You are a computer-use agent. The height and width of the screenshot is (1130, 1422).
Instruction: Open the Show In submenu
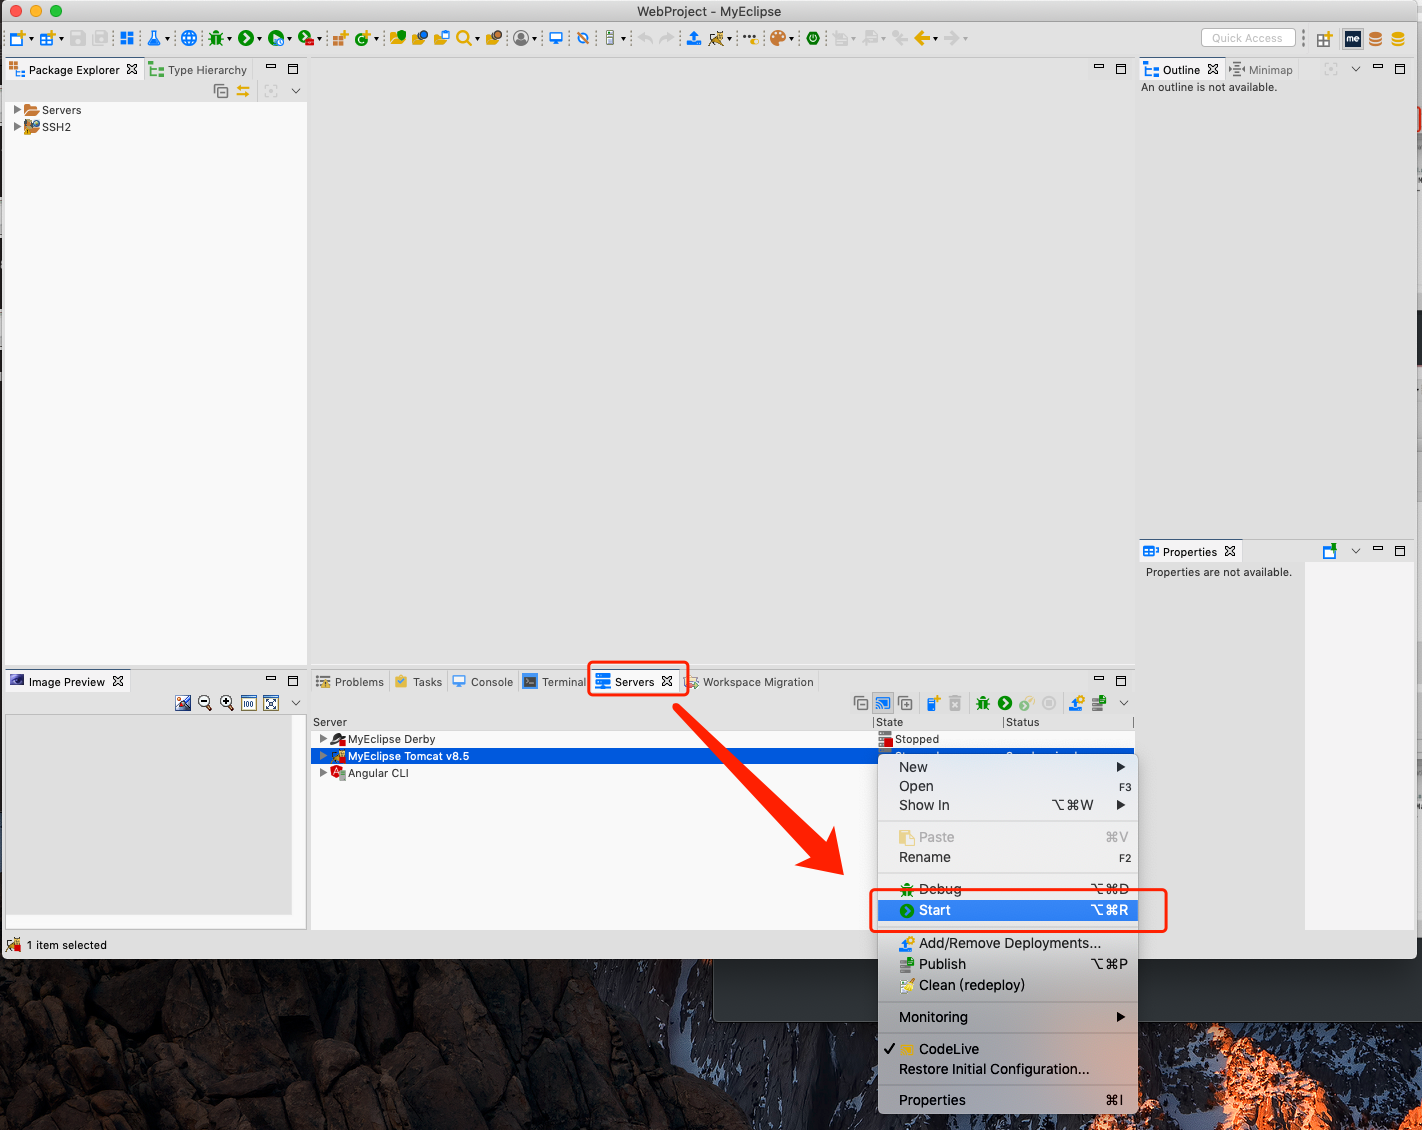(x=1008, y=805)
